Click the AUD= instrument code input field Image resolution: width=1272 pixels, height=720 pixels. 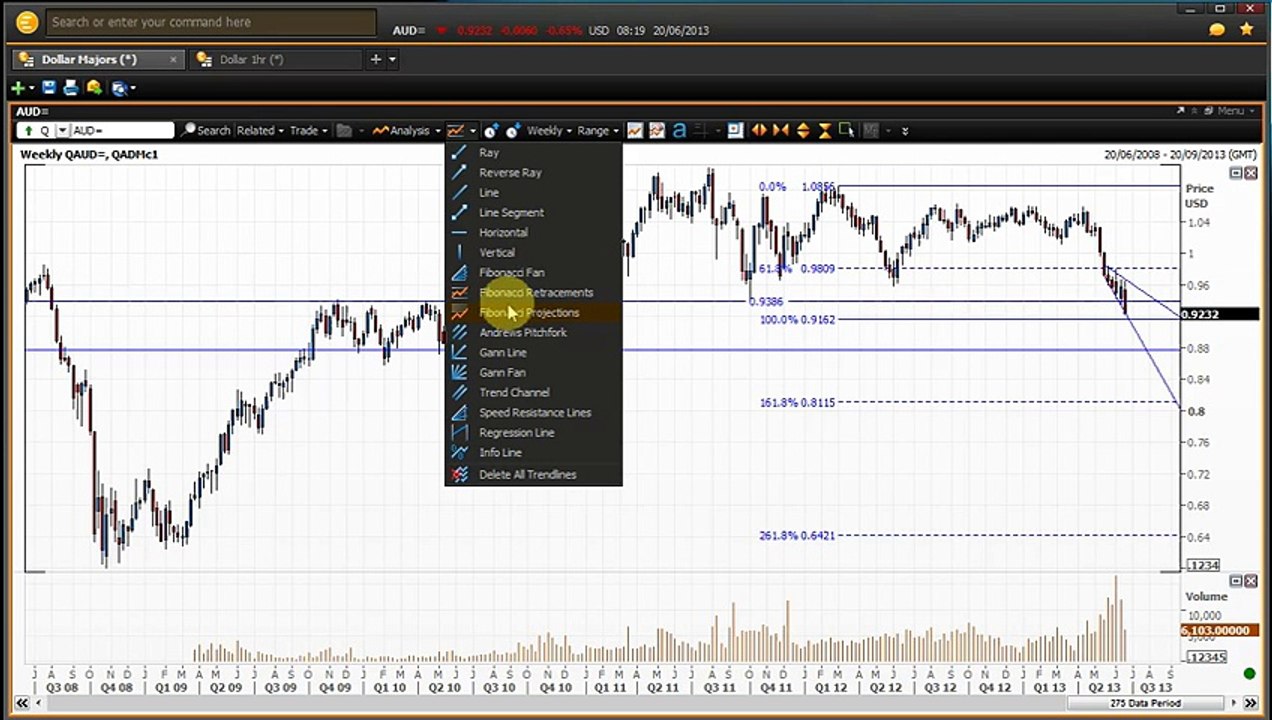tap(122, 131)
